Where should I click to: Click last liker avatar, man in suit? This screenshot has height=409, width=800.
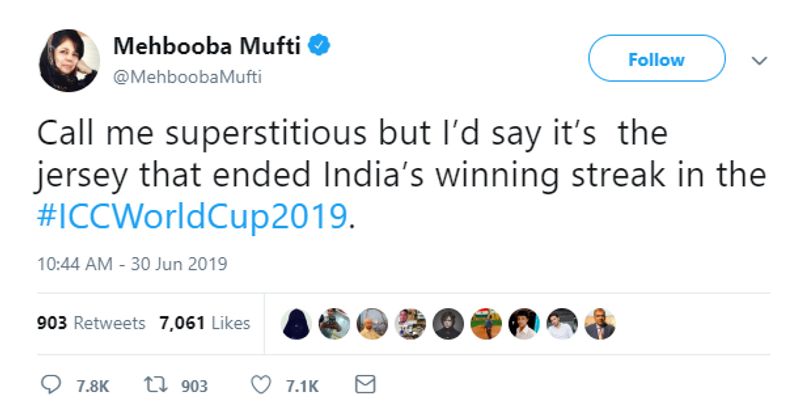(x=600, y=323)
